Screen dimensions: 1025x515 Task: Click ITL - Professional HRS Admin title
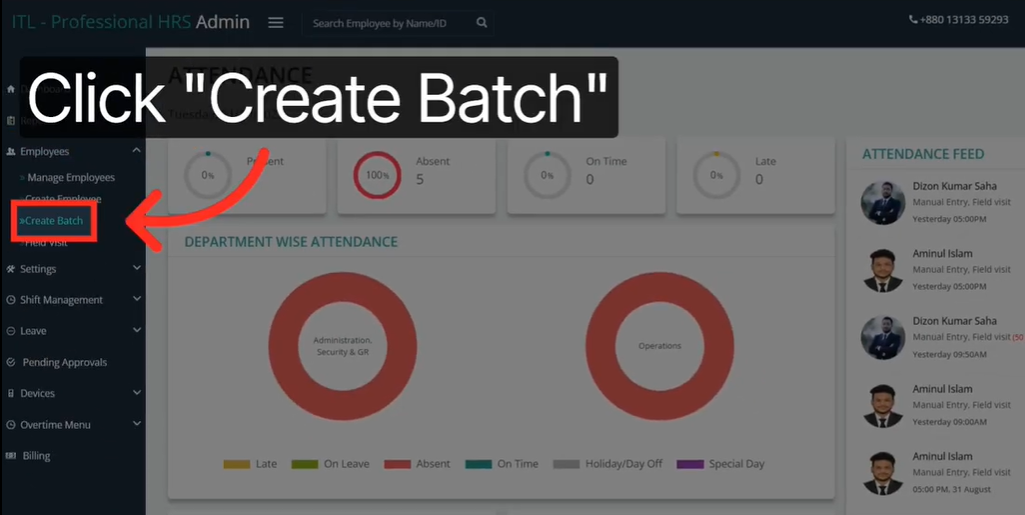(x=130, y=22)
